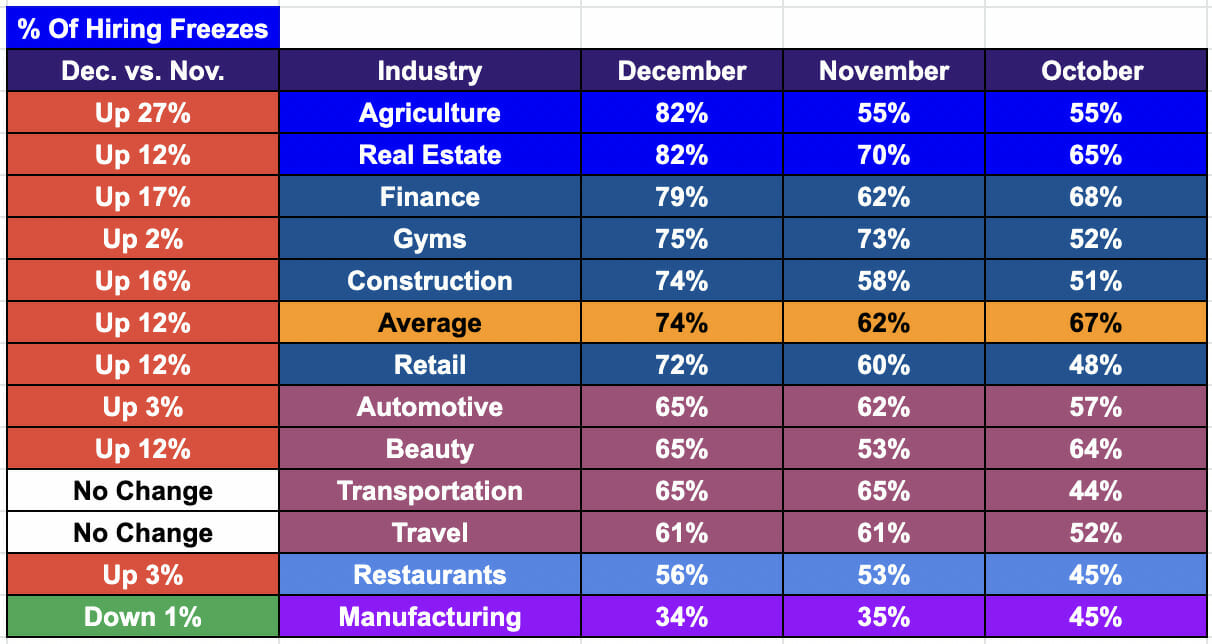Image resolution: width=1212 pixels, height=644 pixels.
Task: Click the 'Agriculture' industry cell
Action: [x=429, y=113]
